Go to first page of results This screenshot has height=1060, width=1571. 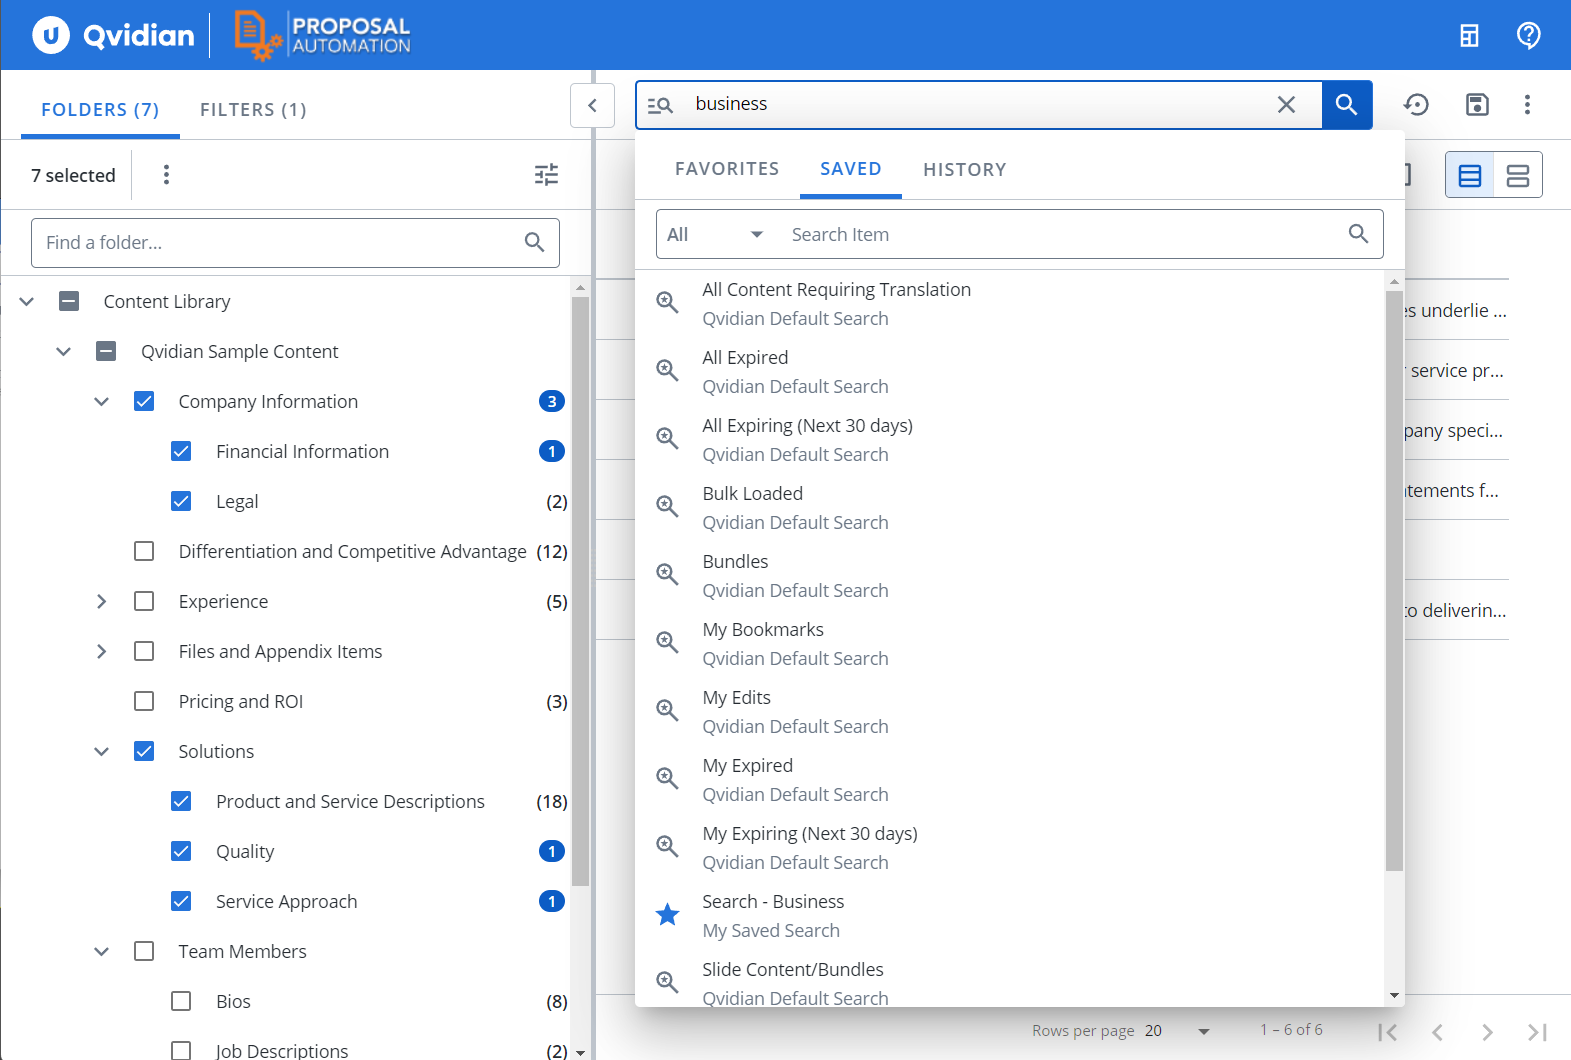1387,1032
